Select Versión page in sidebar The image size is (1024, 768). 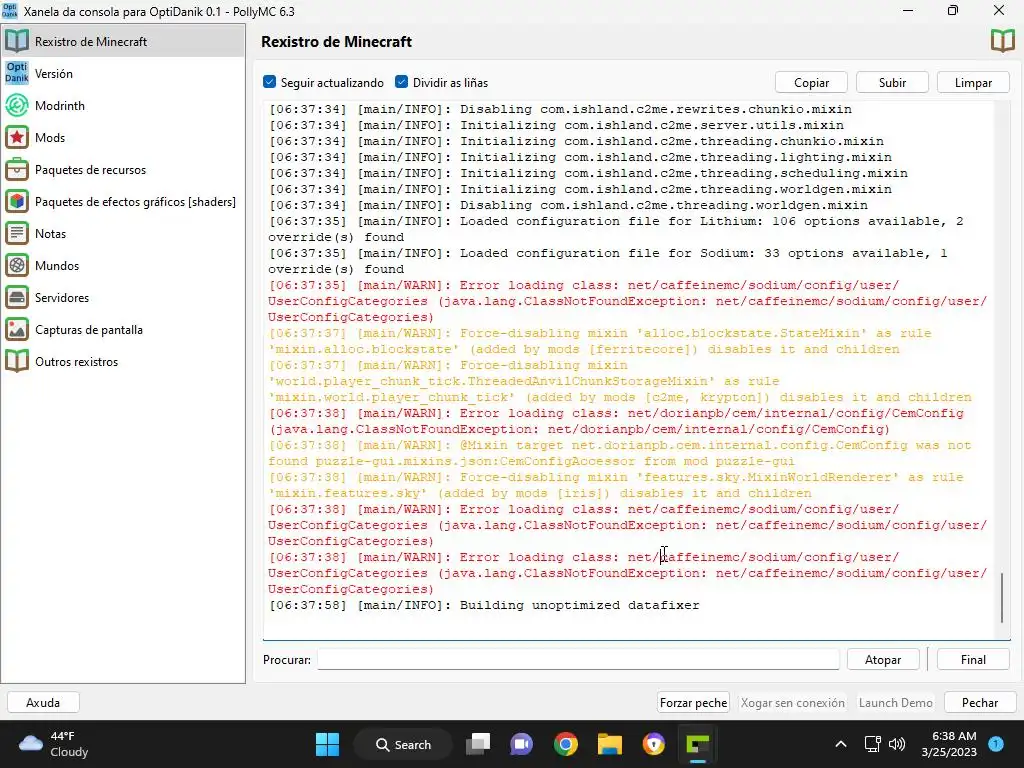123,73
